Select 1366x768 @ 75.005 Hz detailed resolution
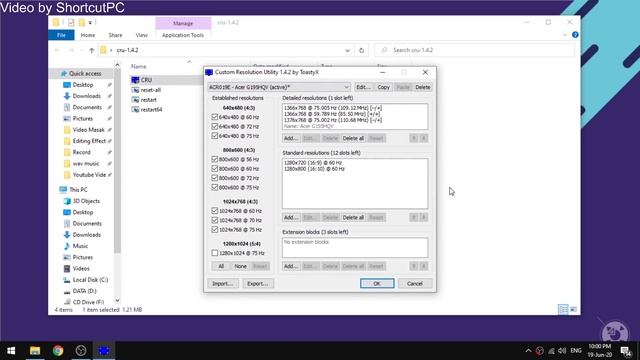640x360 pixels. (x=333, y=108)
